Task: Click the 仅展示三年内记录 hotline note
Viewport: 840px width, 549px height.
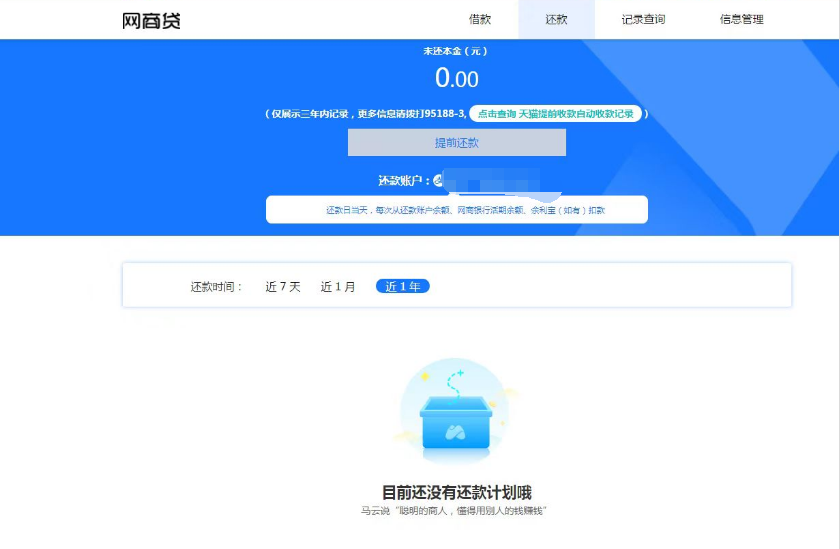Action: [366, 114]
